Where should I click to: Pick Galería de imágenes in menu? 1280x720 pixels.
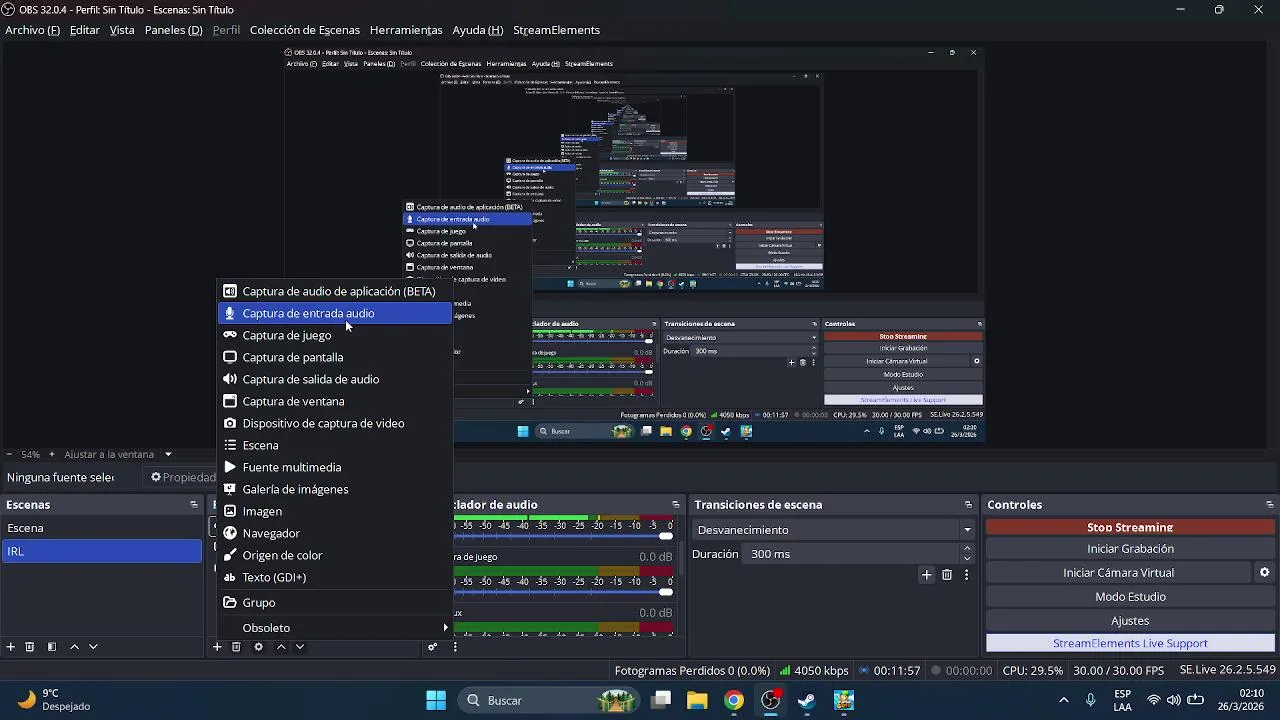[334, 489]
